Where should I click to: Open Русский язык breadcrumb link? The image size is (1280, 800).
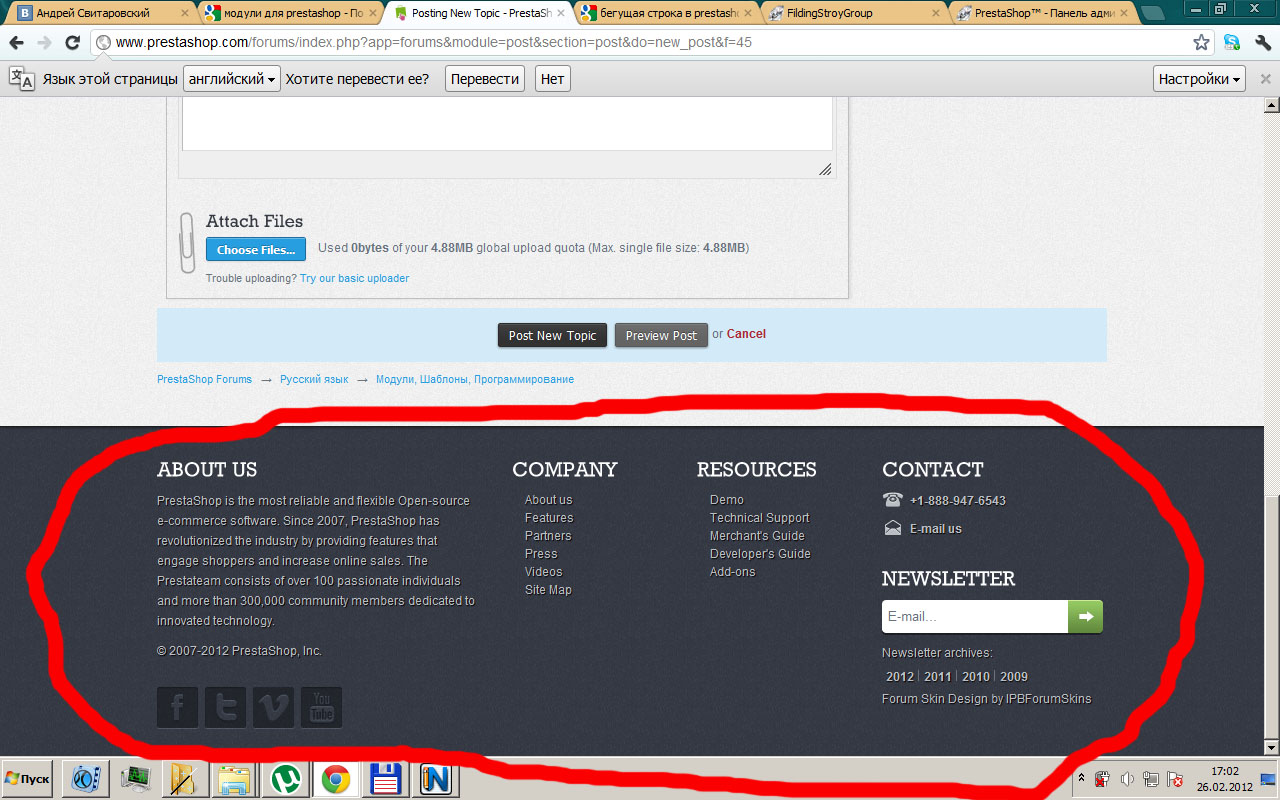coord(314,380)
